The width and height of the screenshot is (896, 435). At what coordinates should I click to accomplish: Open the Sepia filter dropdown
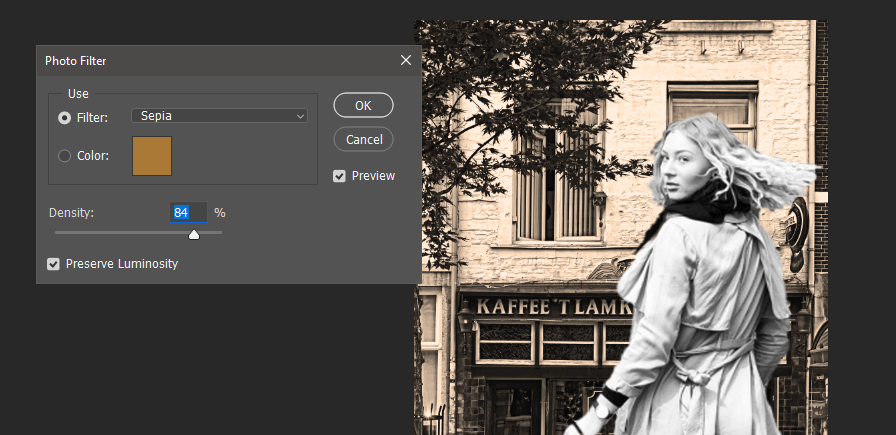pyautogui.click(x=219, y=116)
